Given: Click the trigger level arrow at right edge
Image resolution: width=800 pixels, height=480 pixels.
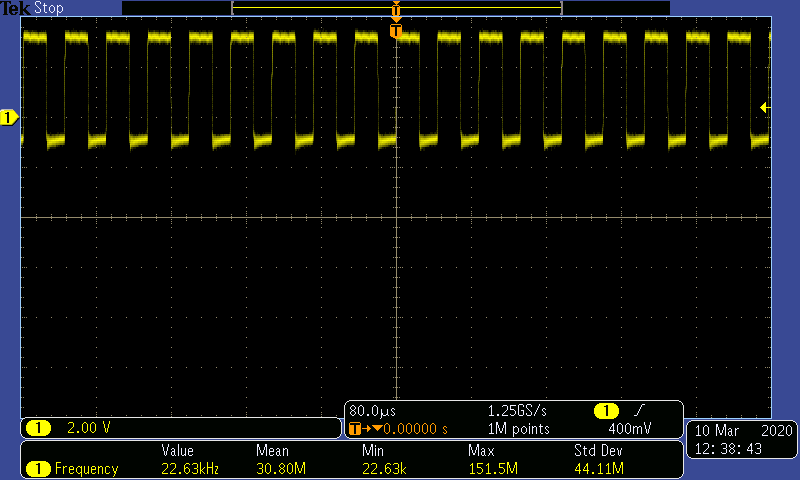Looking at the screenshot, I should point(765,108).
